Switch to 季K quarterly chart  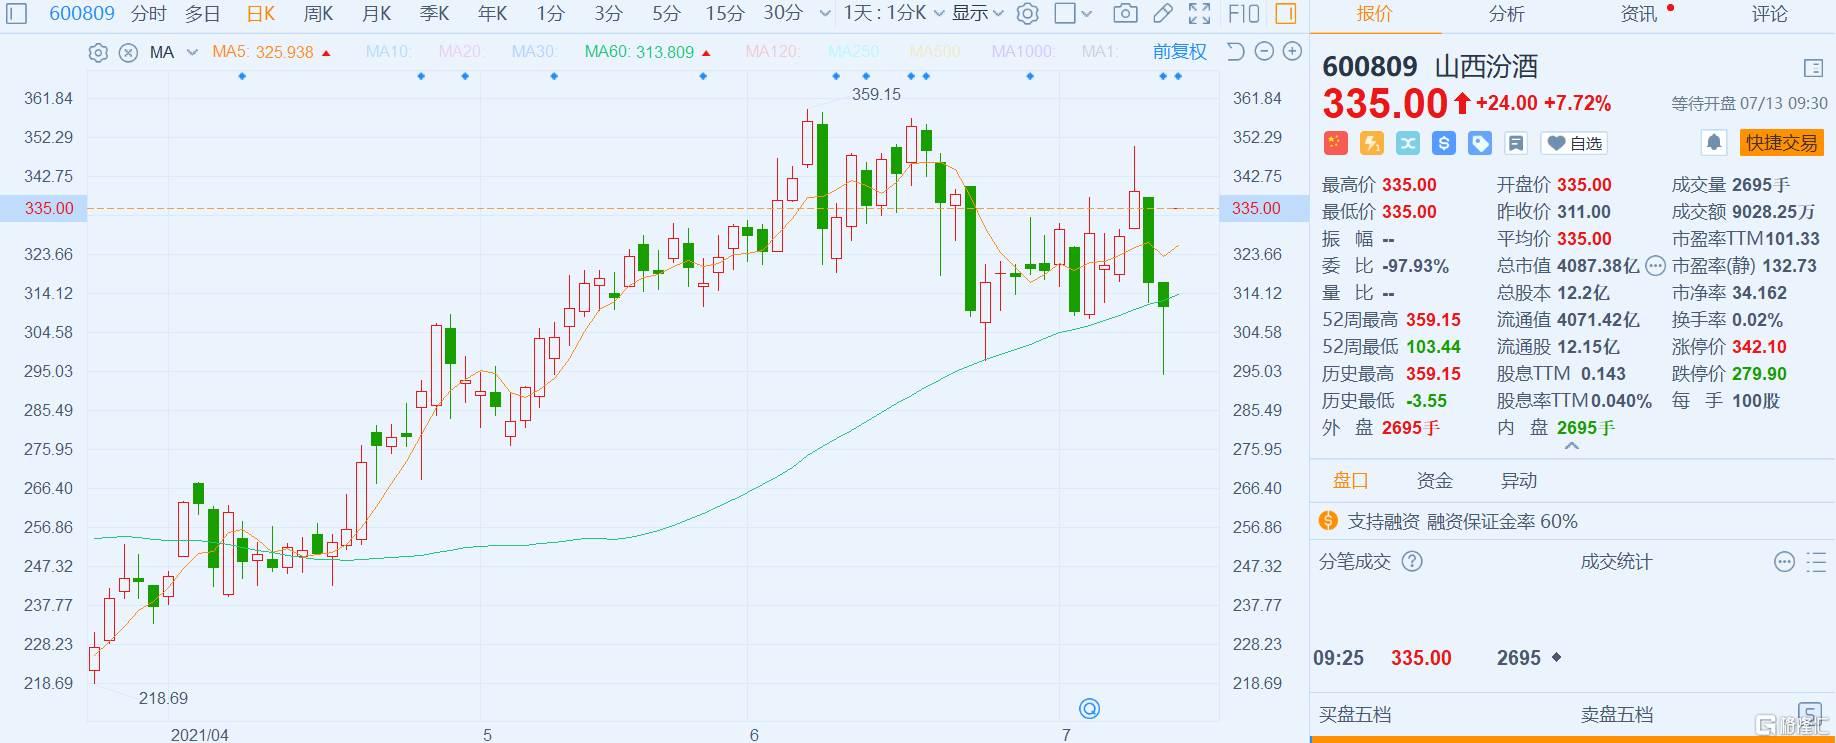(435, 14)
